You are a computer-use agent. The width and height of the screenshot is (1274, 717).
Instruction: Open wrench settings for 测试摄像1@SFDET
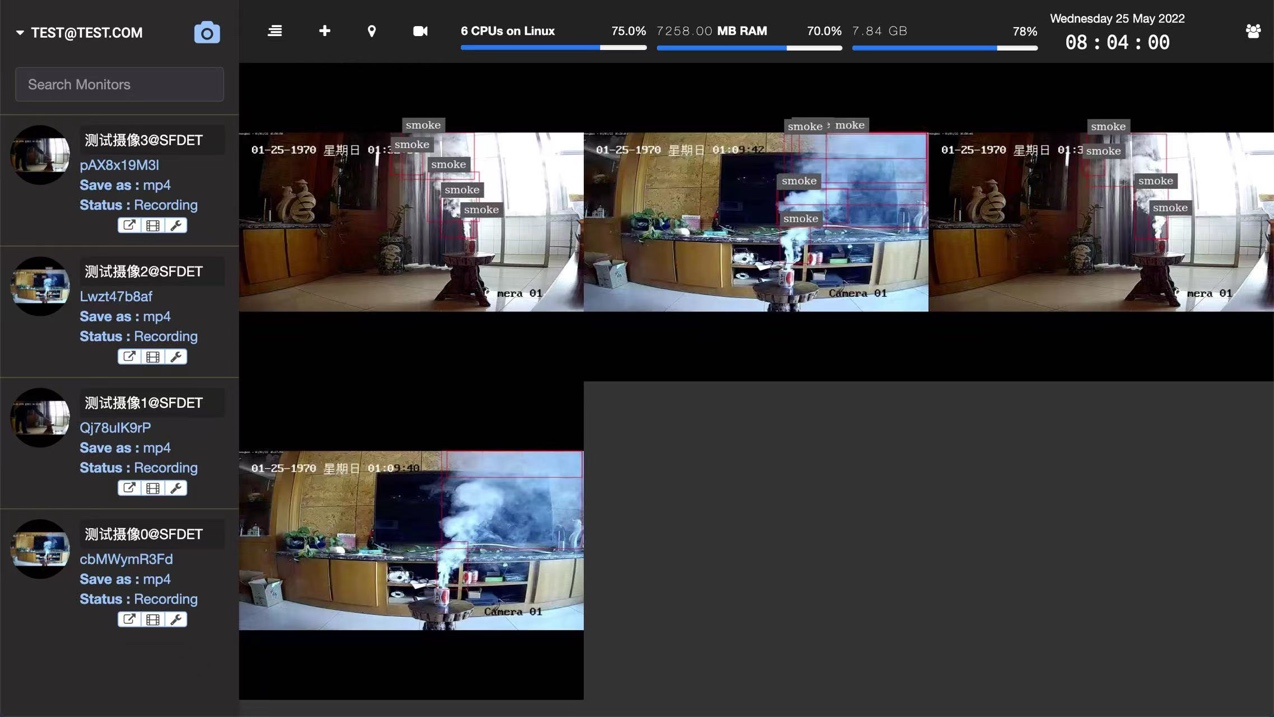tap(176, 488)
